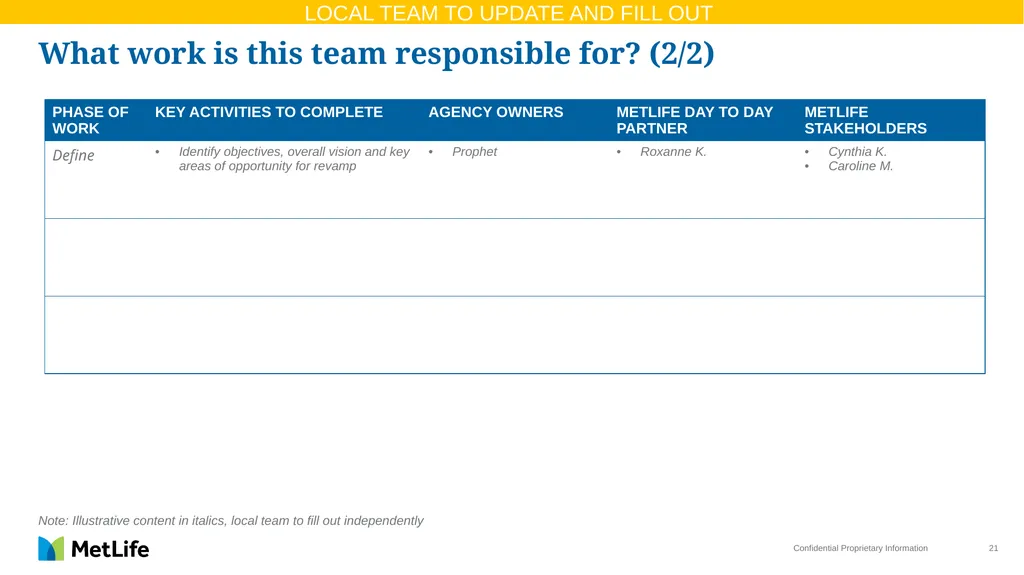Image resolution: width=1024 pixels, height=575 pixels.
Task: Click the MetLife logo icon
Action: [x=51, y=549]
